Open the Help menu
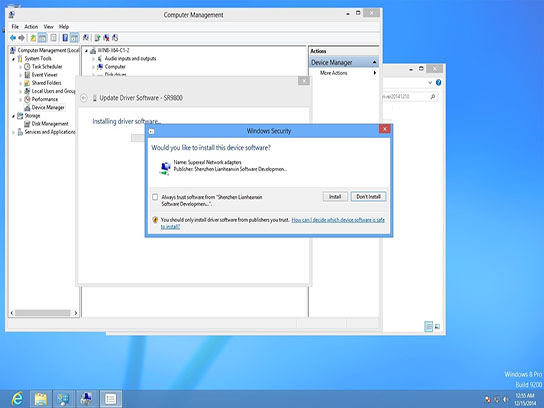The width and height of the screenshot is (544, 408). pos(64,27)
